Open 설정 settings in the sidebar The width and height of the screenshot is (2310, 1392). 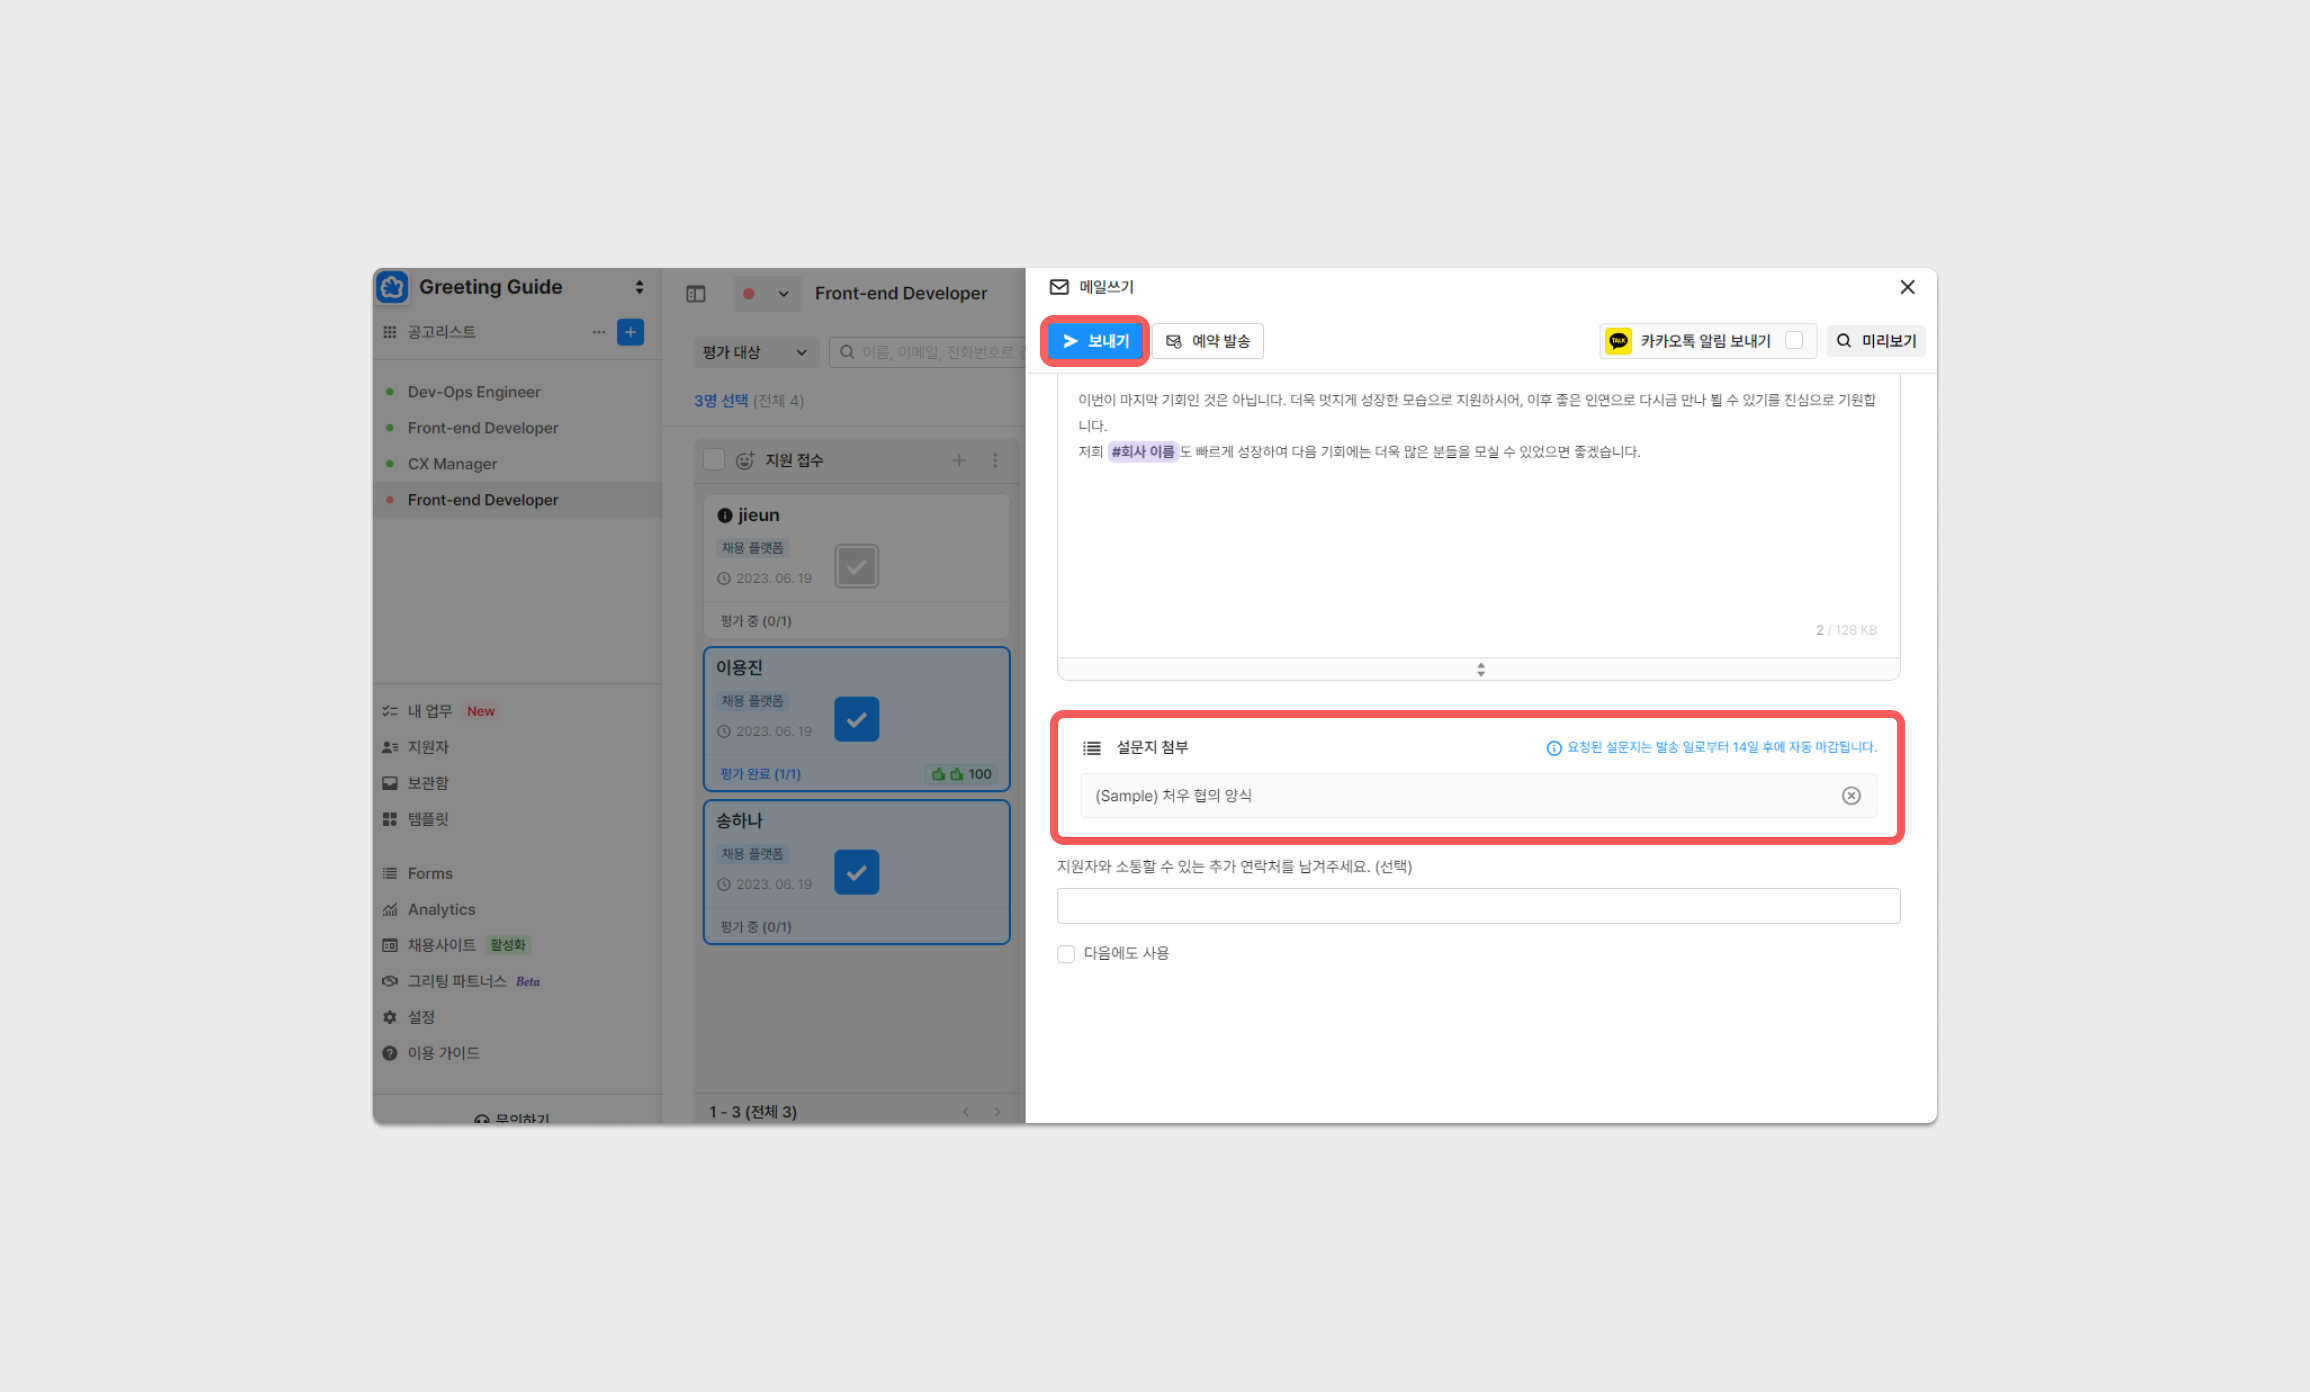[421, 1017]
